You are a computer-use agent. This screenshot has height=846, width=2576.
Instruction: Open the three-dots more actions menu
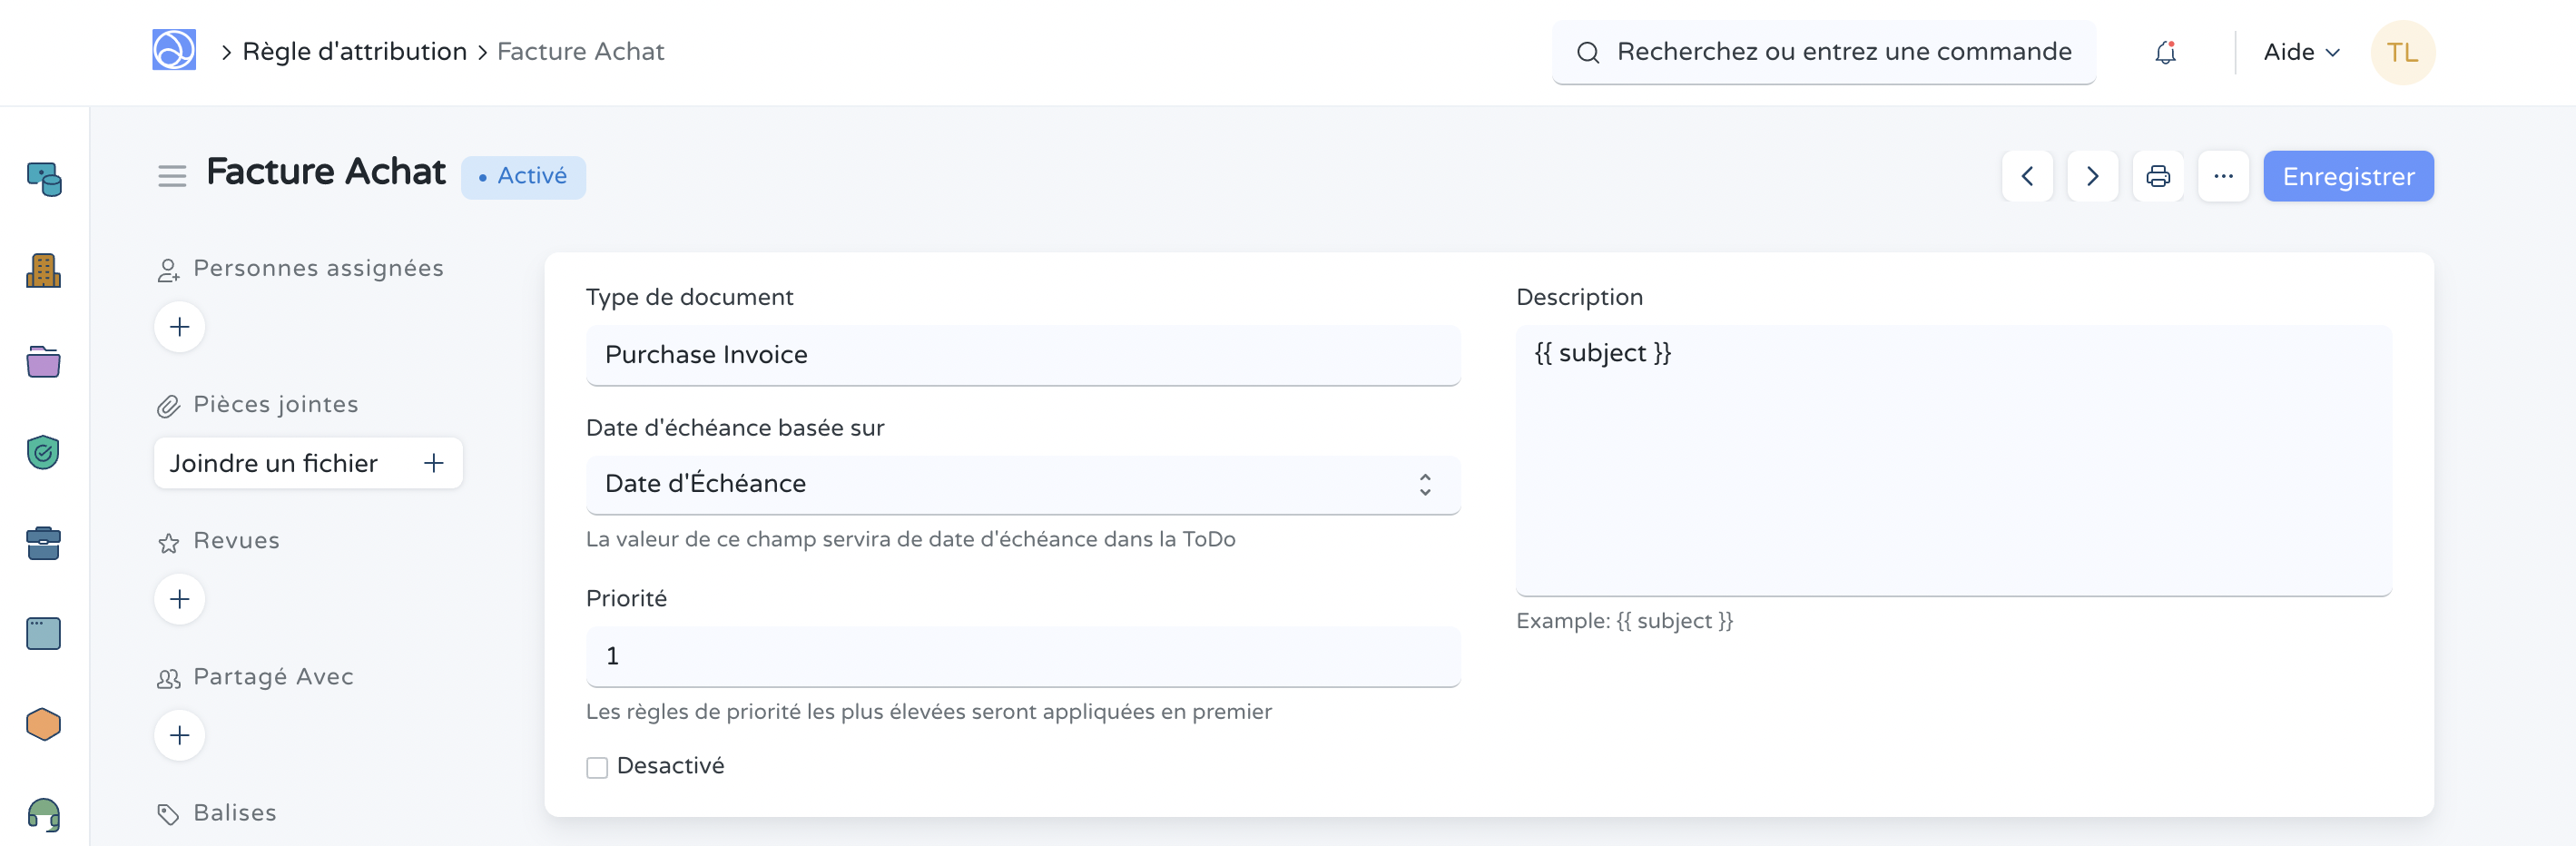(2223, 177)
